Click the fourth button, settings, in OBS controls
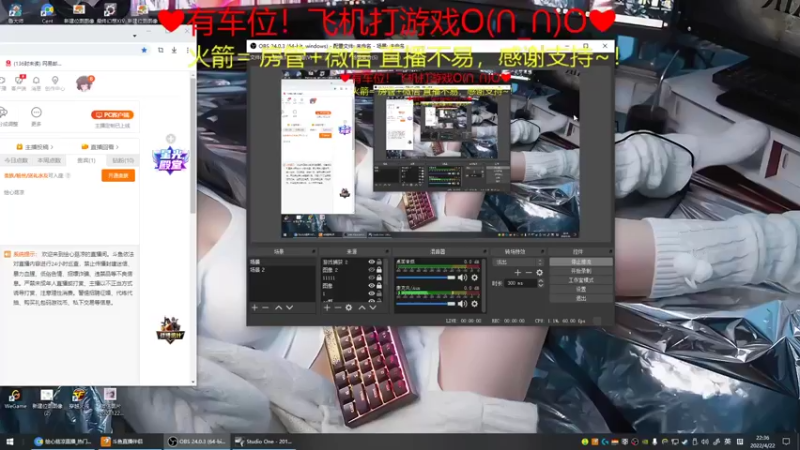Viewport: 800px width, 450px height. point(581,289)
